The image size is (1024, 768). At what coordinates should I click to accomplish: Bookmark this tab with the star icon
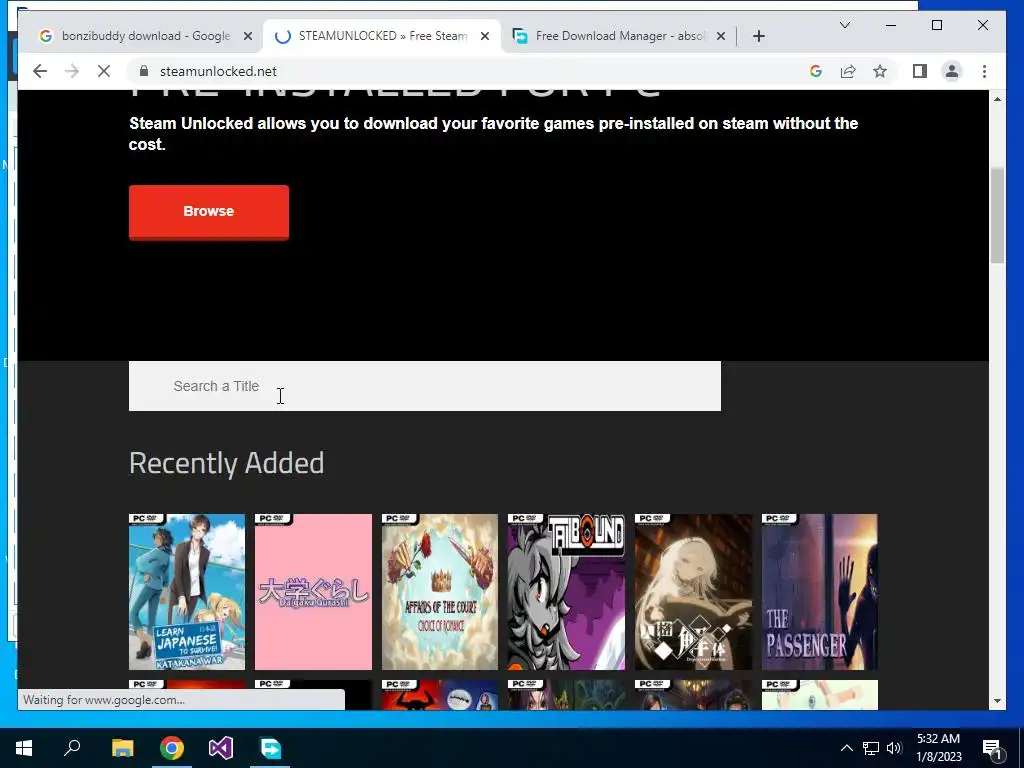[880, 71]
